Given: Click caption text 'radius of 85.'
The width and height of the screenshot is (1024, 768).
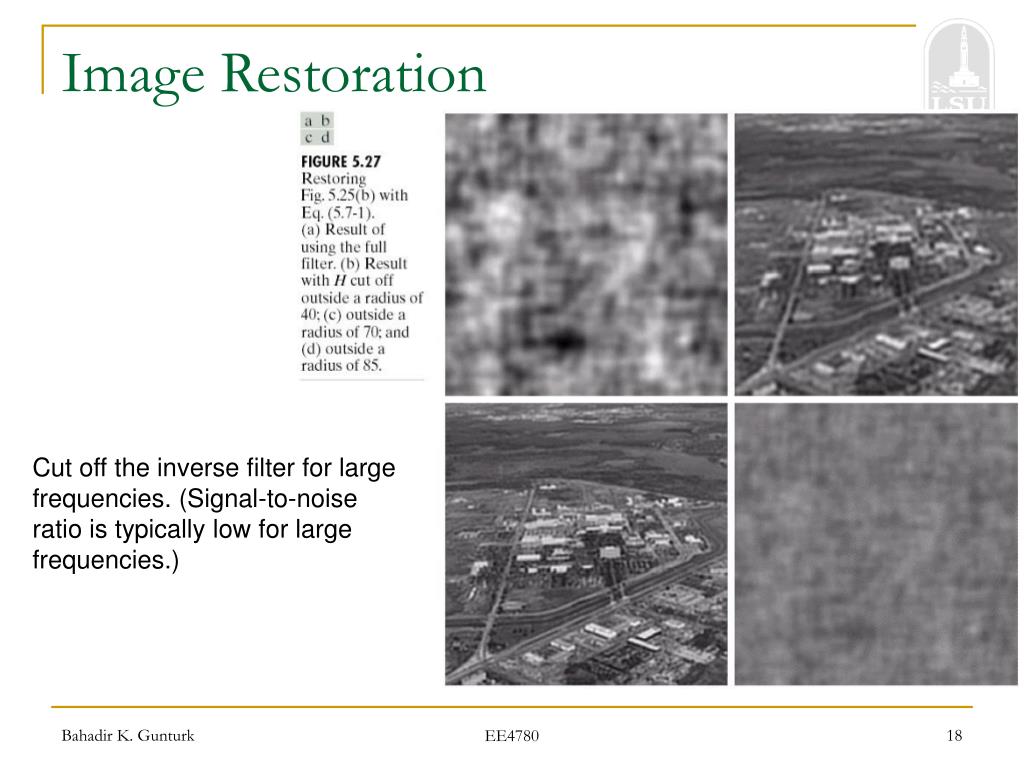Looking at the screenshot, I should (341, 366).
